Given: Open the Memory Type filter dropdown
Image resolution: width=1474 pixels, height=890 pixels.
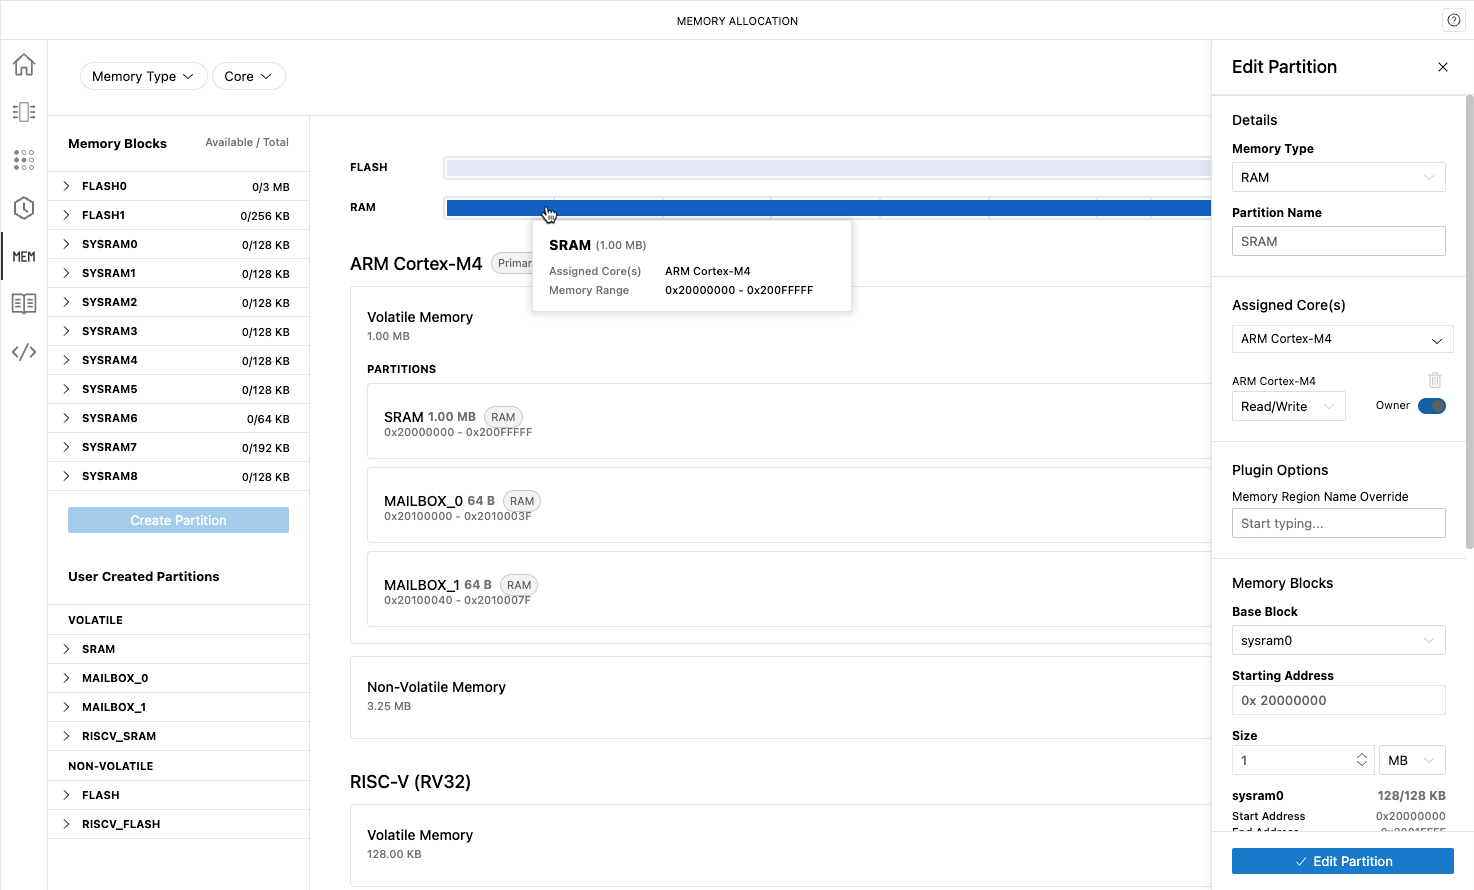Looking at the screenshot, I should coord(143,76).
